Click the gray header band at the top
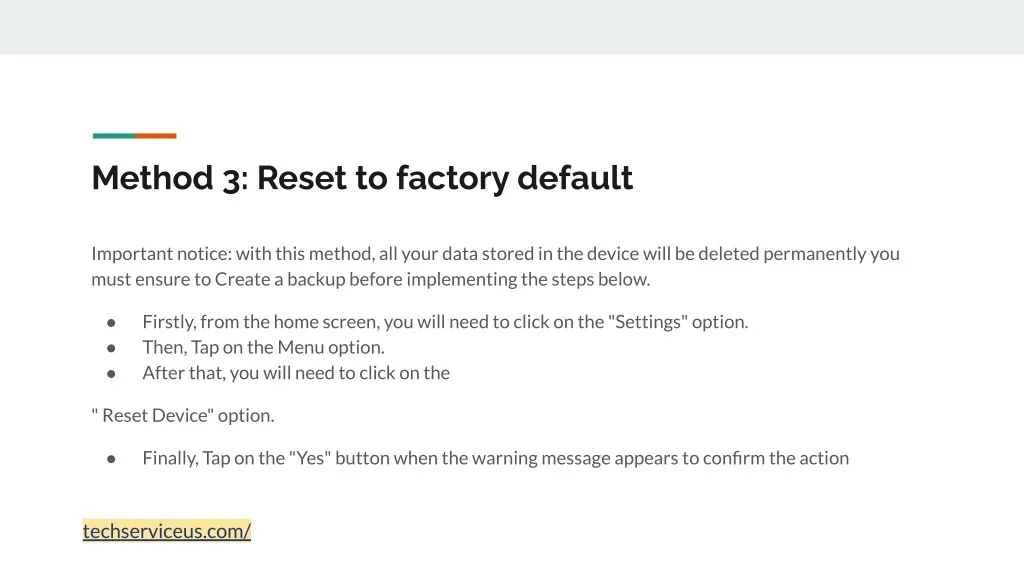 click(512, 27)
